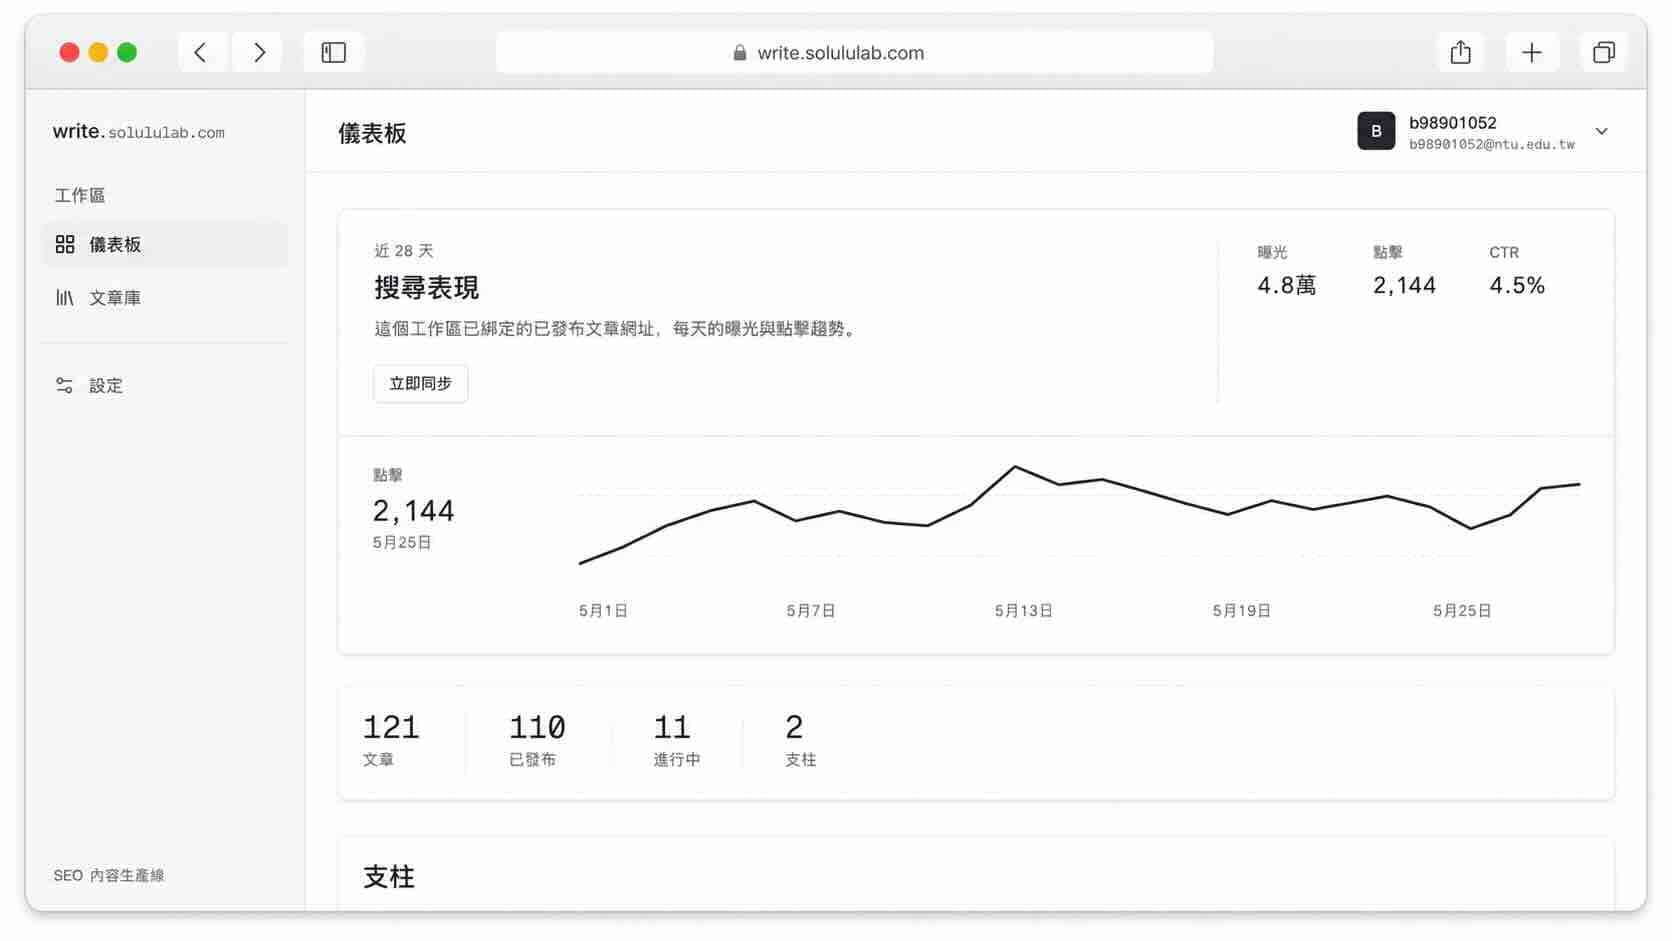Image resolution: width=1672 pixels, height=941 pixels.
Task: Click the 2,144 value above the 5月25日 caption
Action: coord(414,511)
